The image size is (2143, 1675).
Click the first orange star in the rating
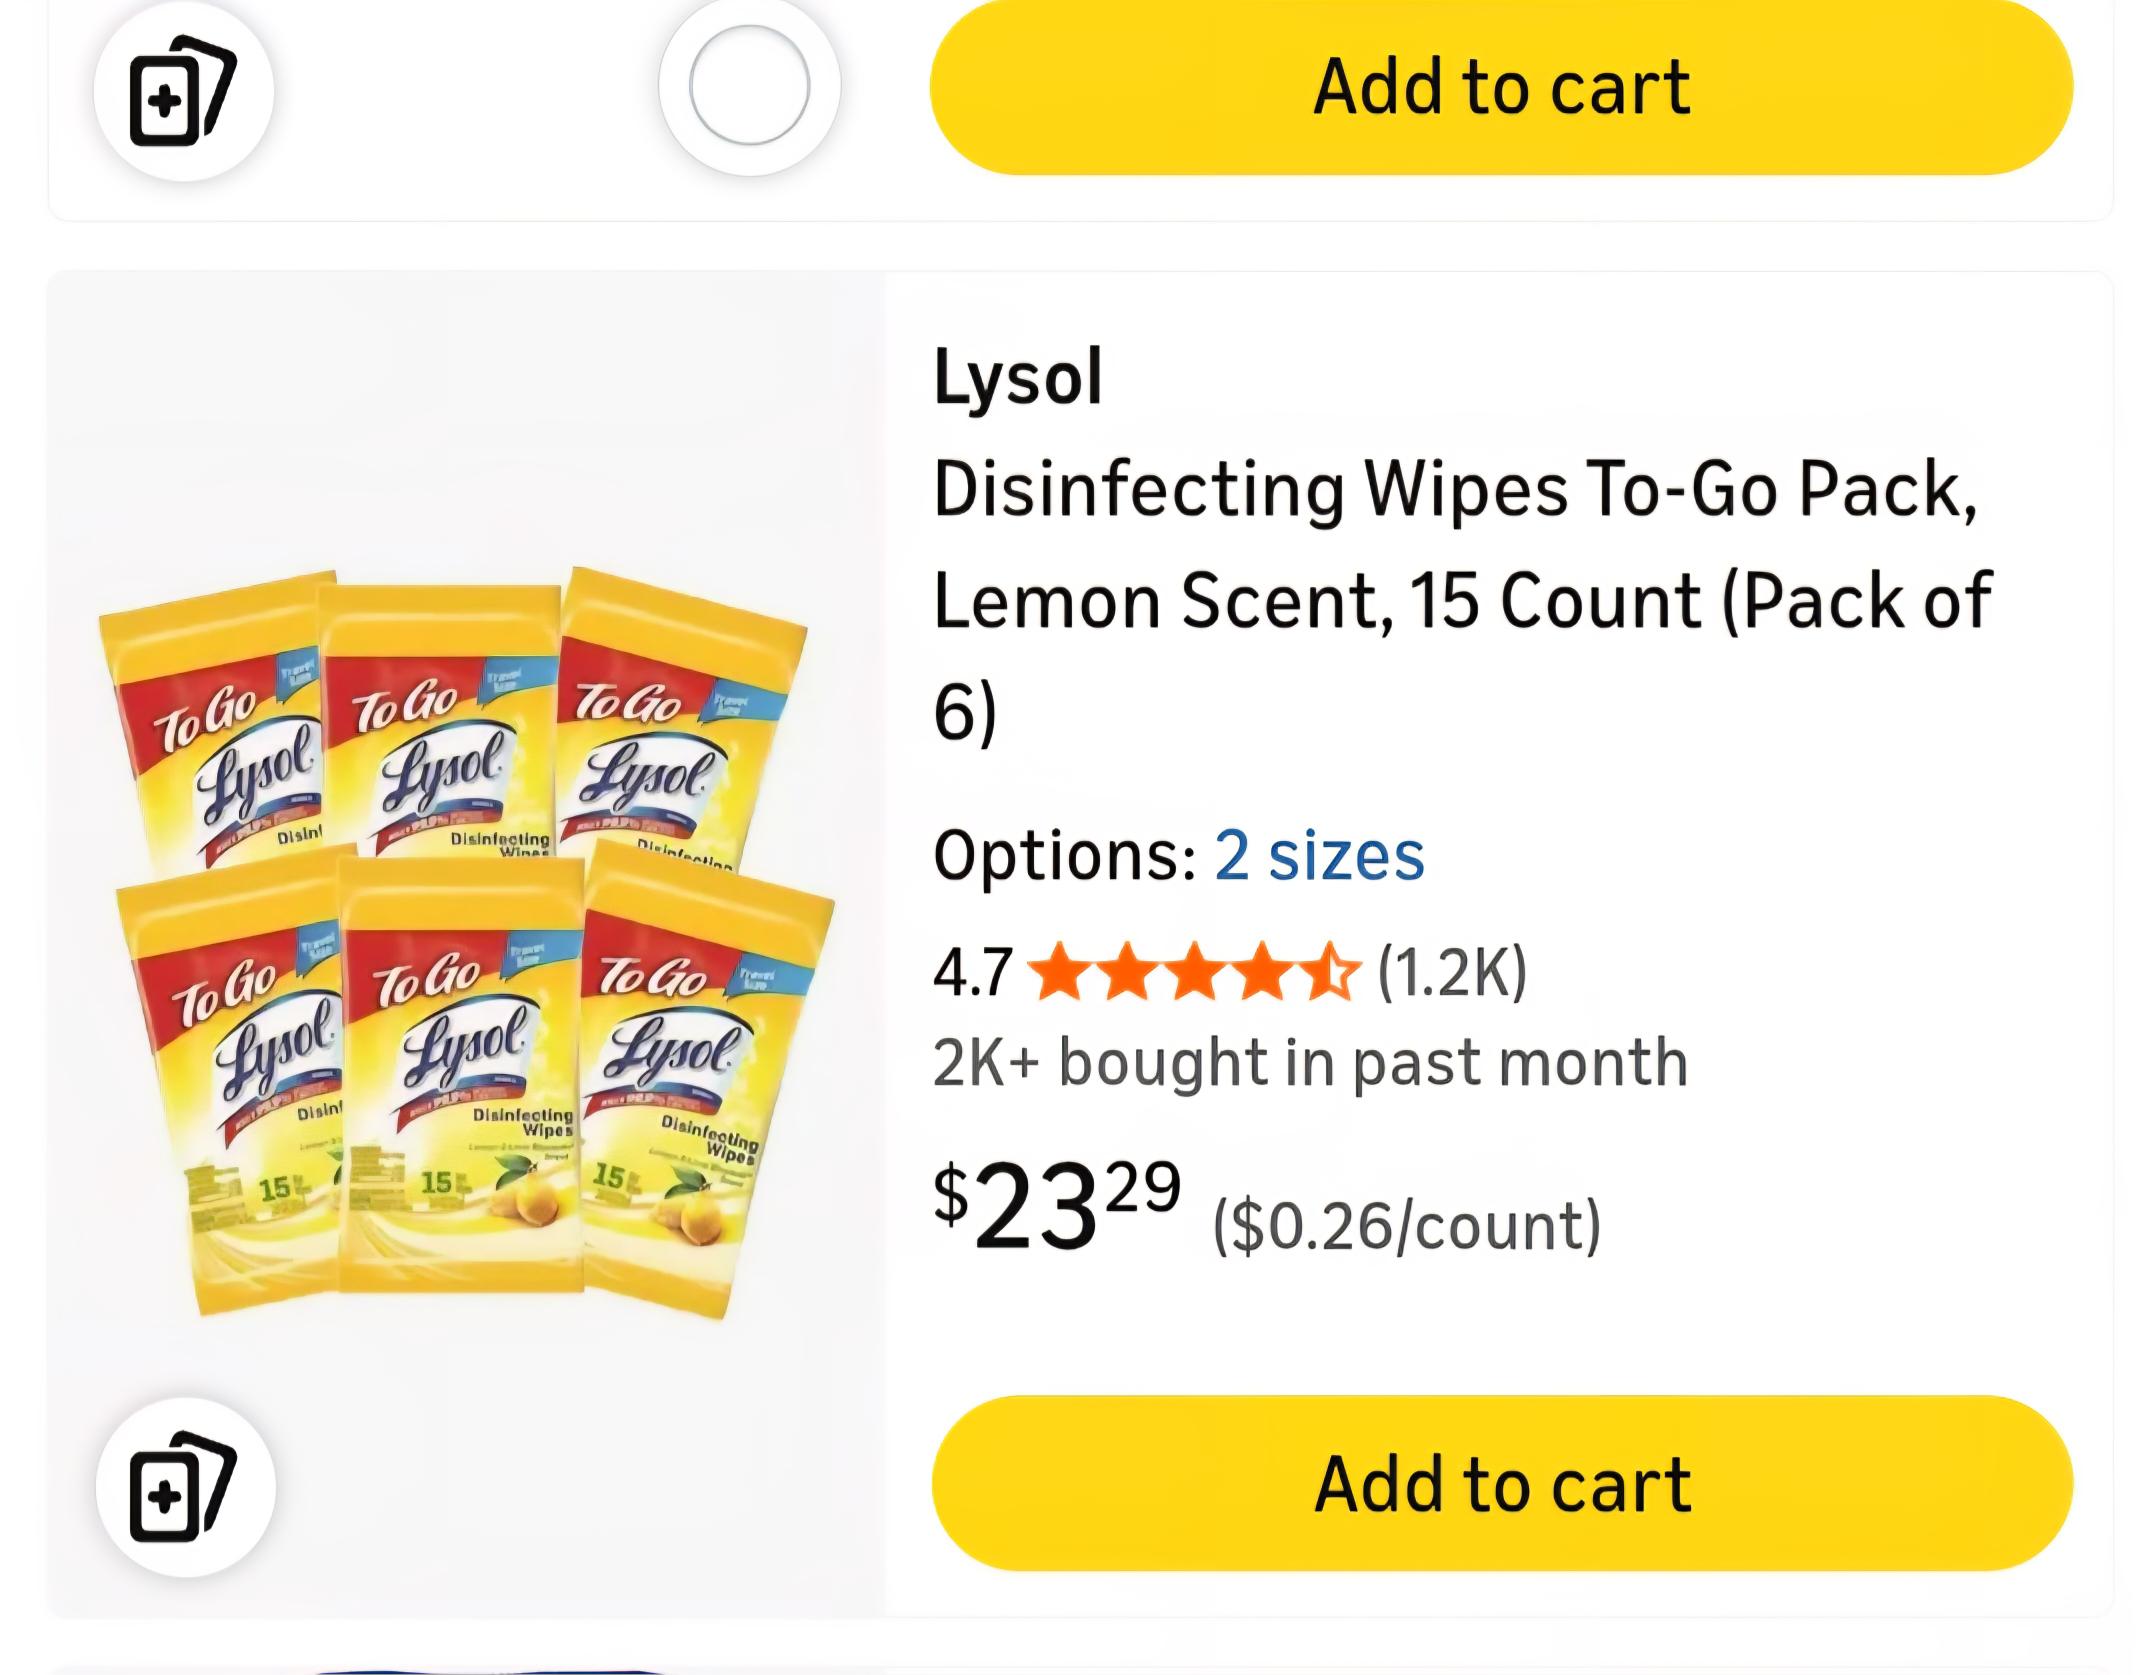[1060, 972]
